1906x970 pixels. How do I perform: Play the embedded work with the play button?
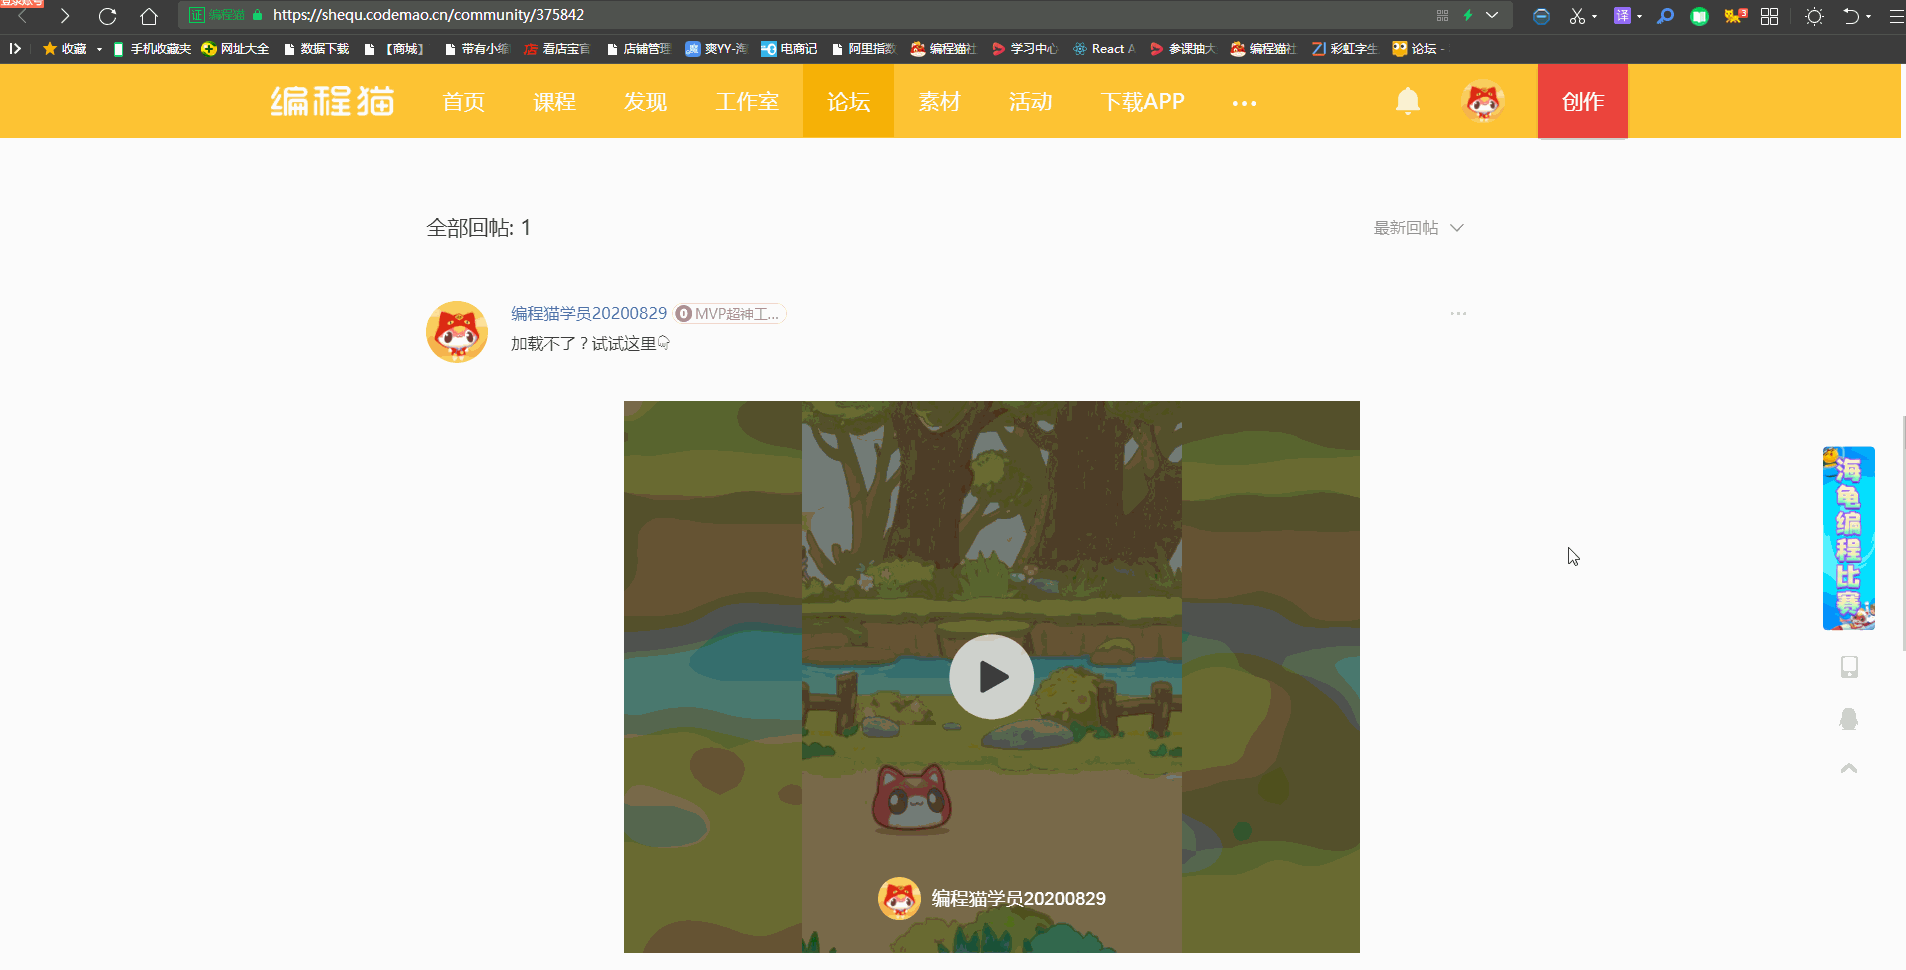tap(991, 677)
